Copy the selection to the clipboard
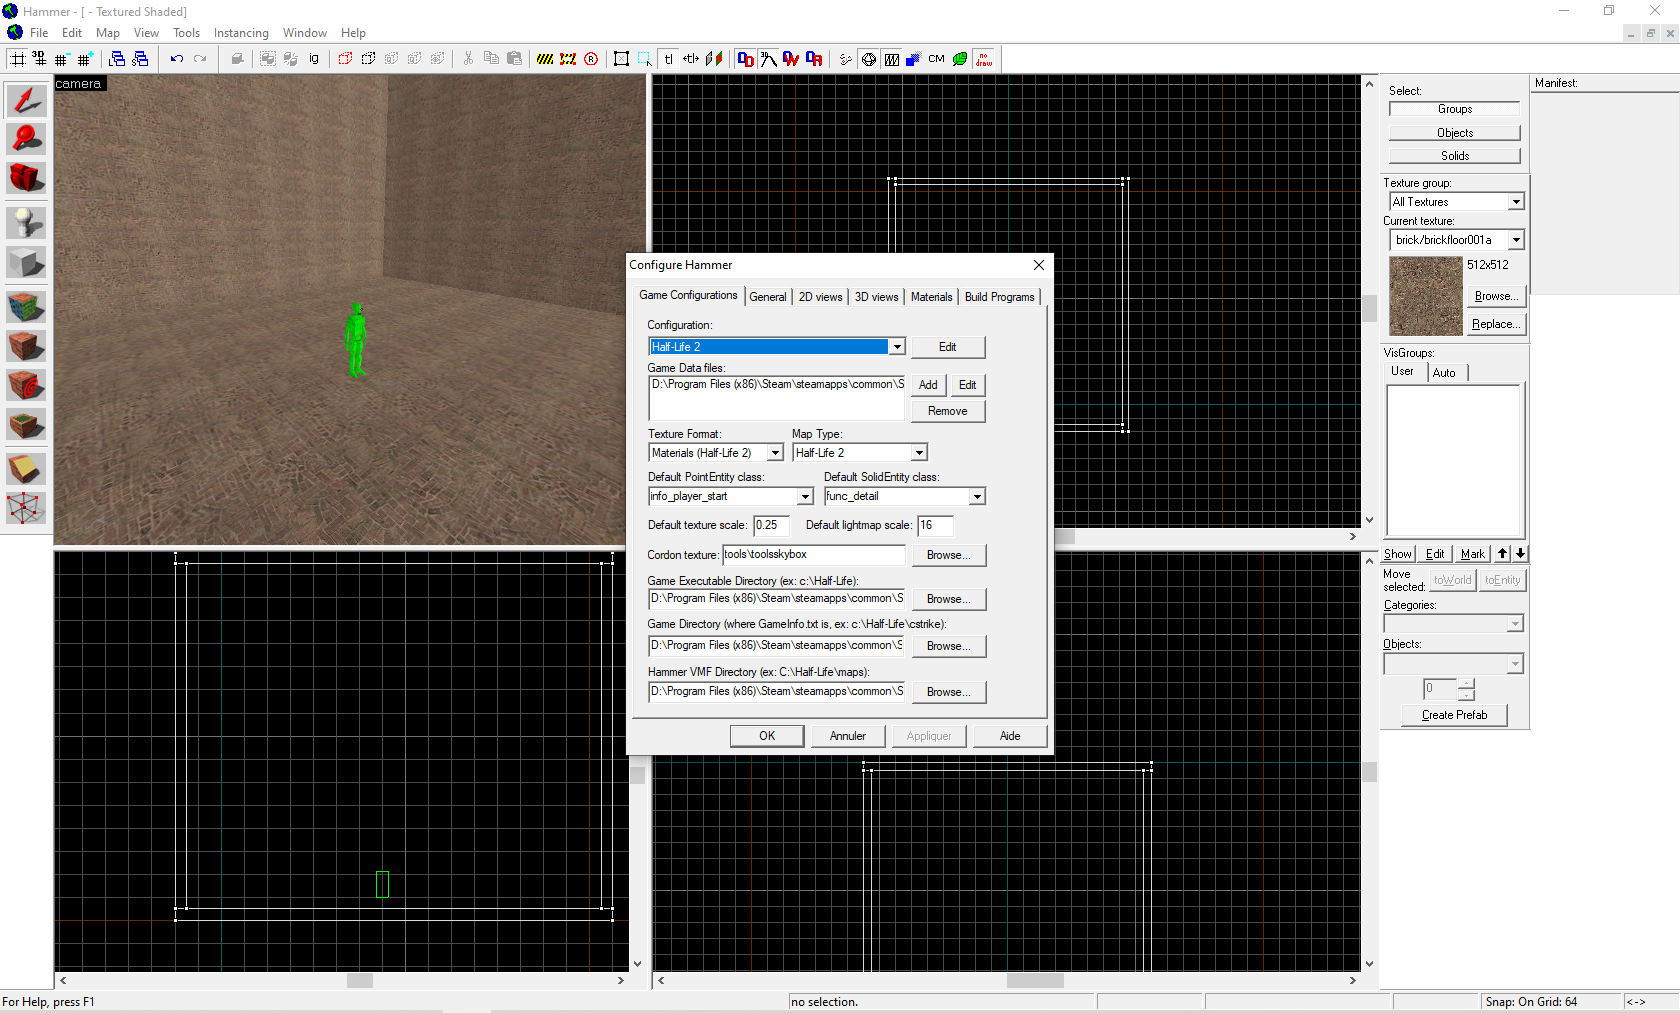Image resolution: width=1680 pixels, height=1013 pixels. [x=491, y=59]
